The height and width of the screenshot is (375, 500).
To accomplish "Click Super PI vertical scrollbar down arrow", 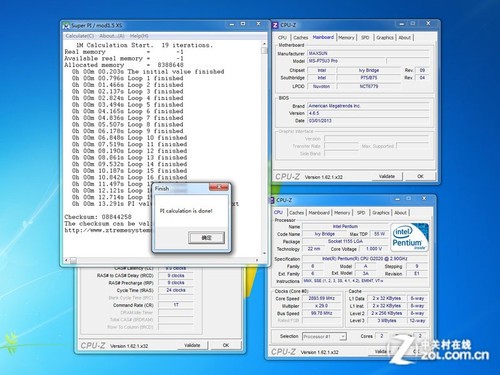I will (264, 254).
